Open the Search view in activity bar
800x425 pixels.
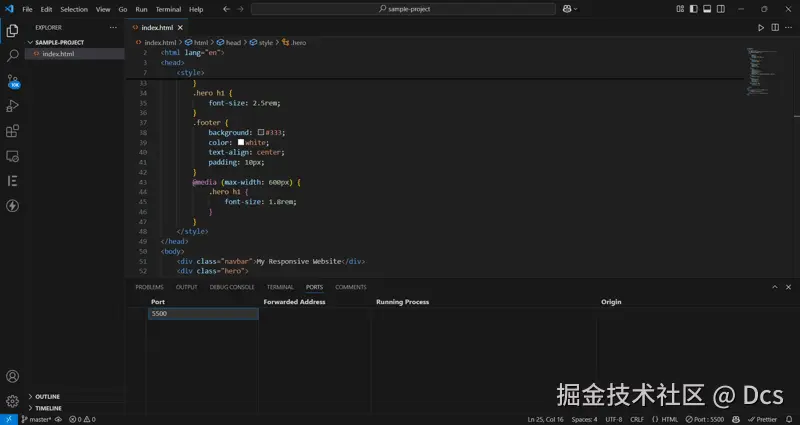12,56
